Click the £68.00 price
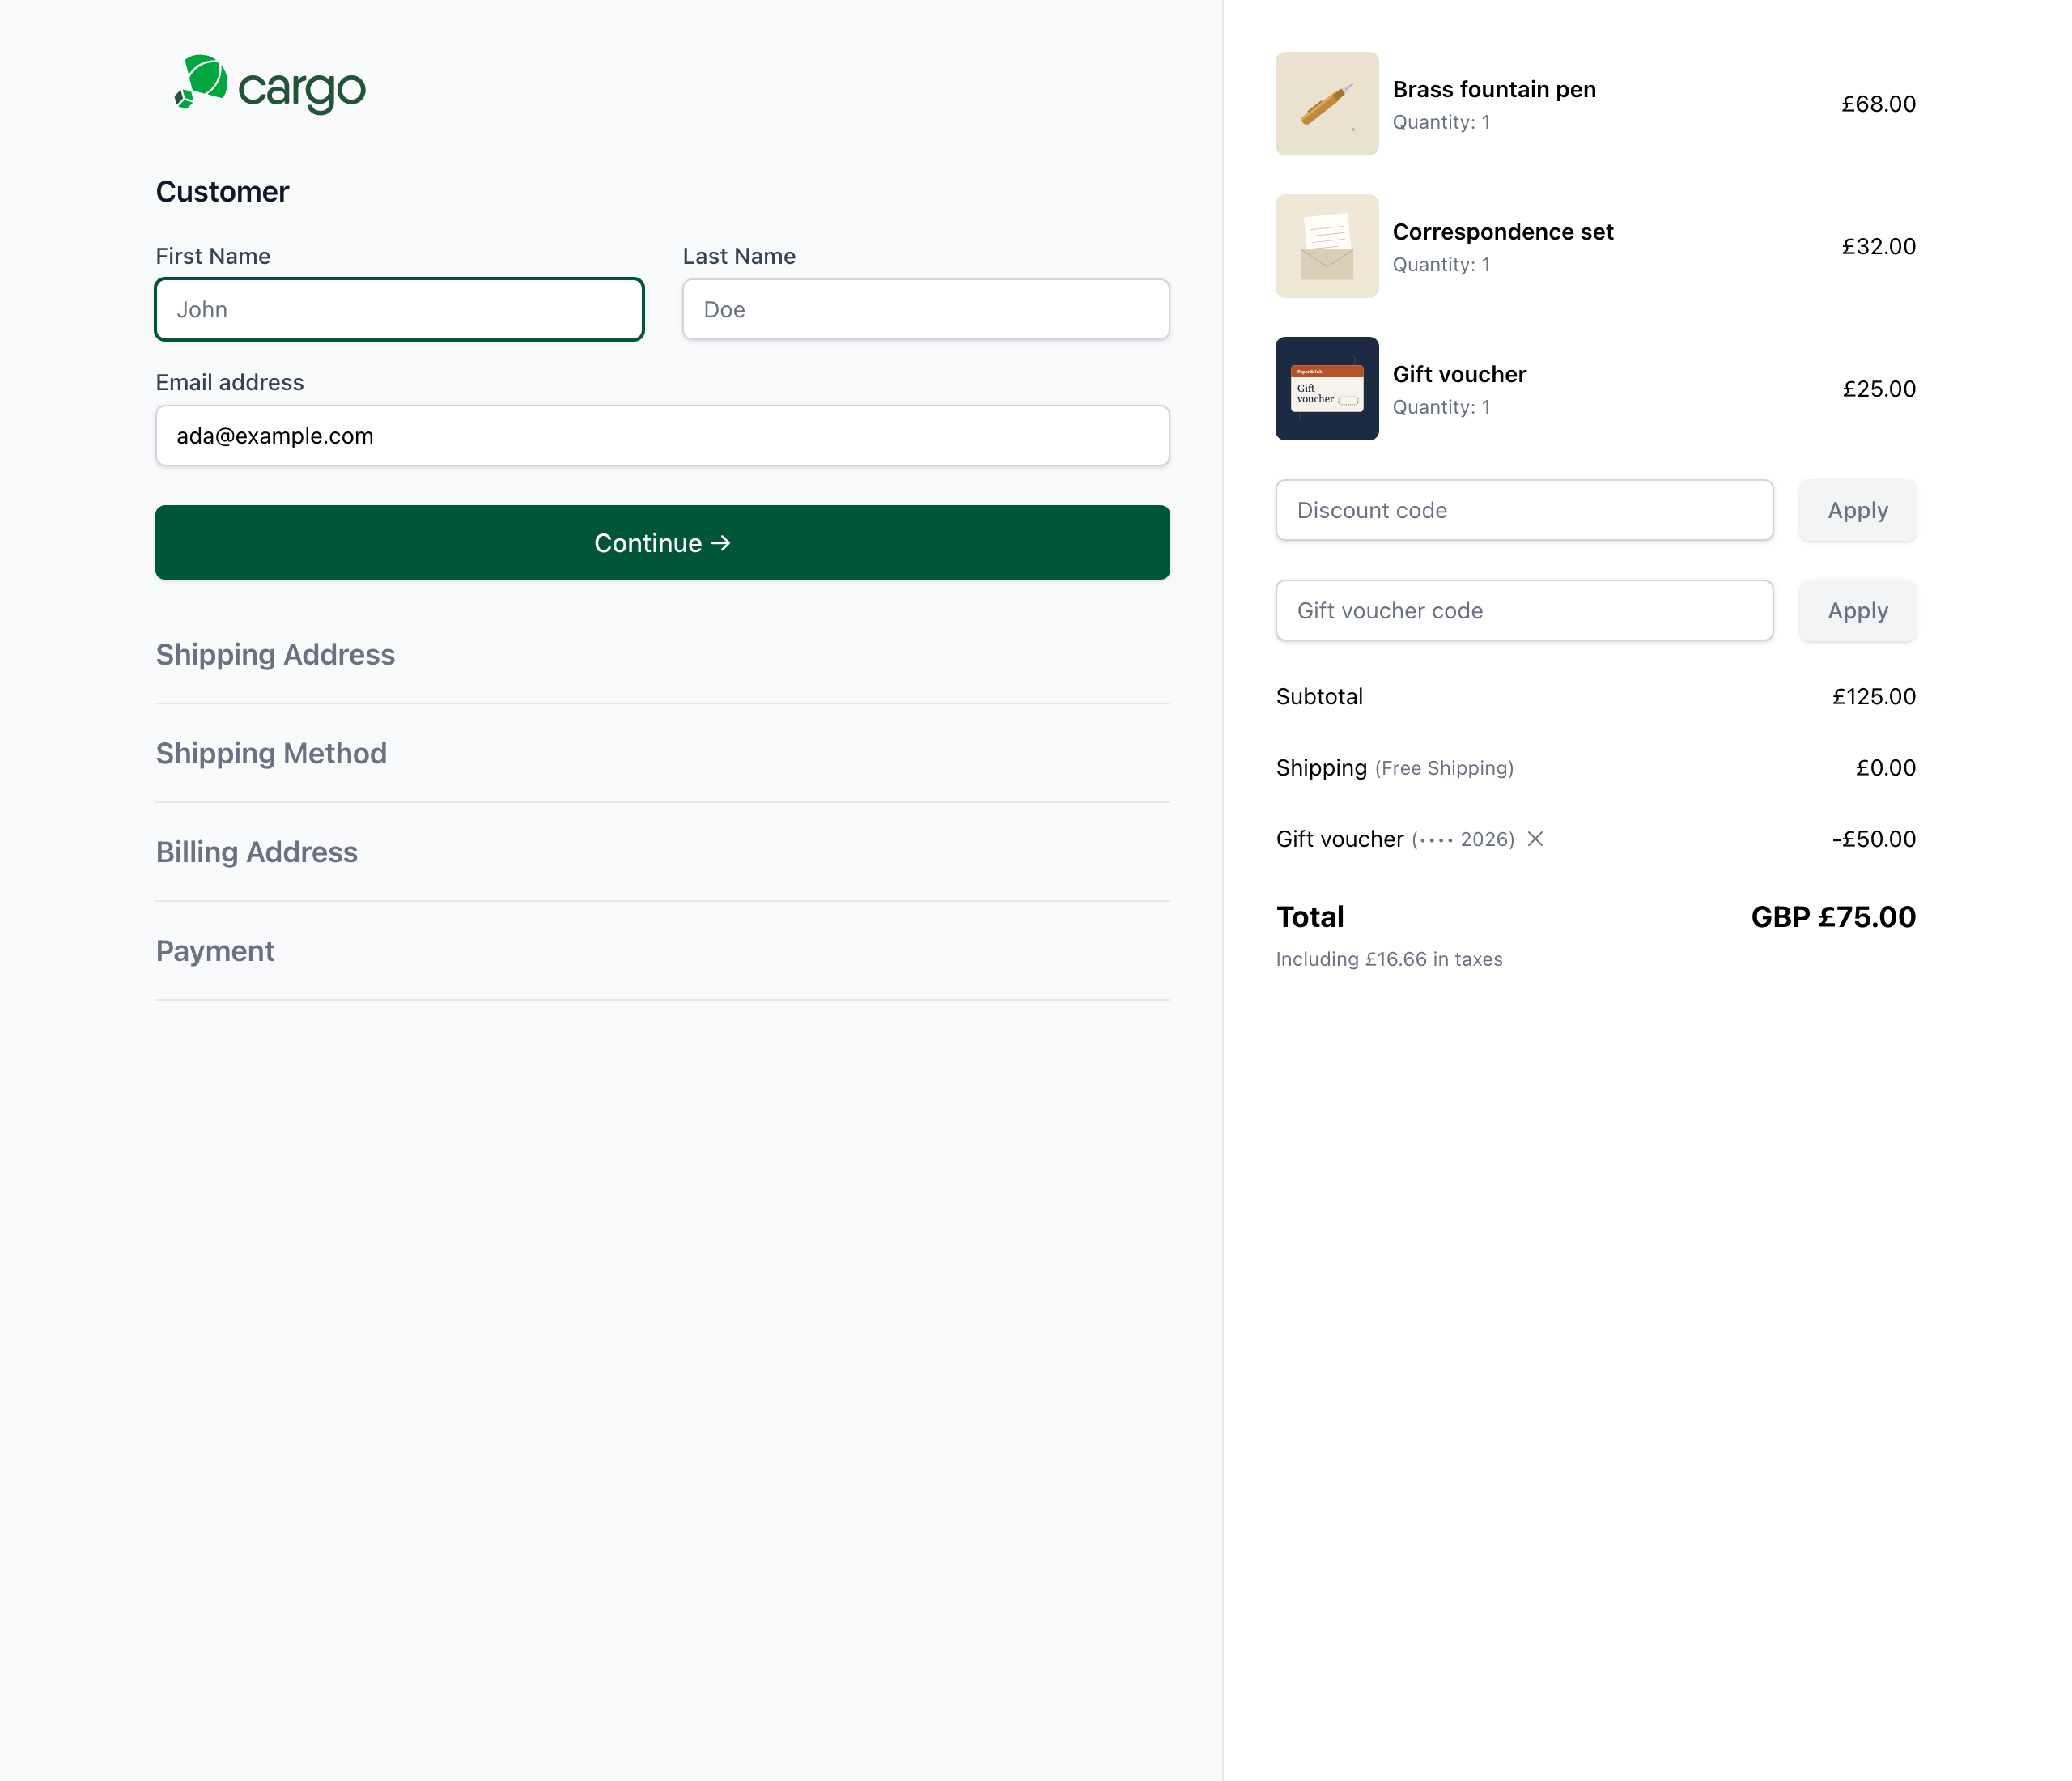This screenshot has height=1781, width=2072. (1878, 104)
